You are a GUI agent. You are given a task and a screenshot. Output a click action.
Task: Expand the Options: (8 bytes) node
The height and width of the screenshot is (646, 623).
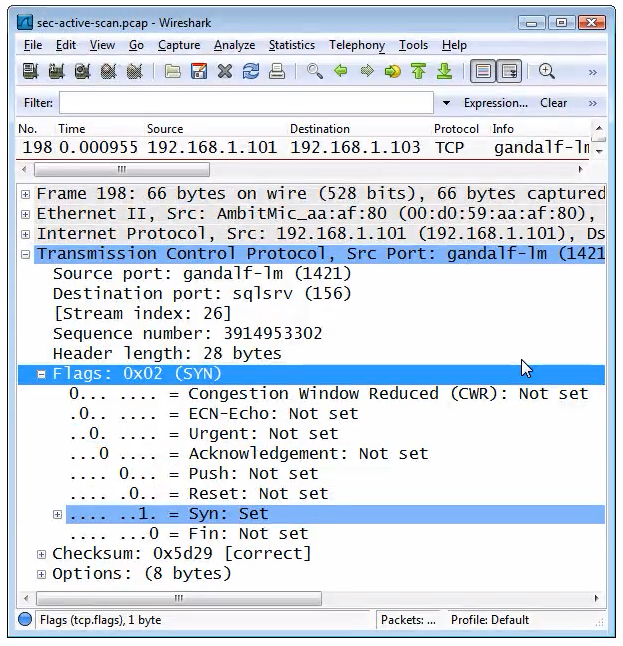click(41, 574)
